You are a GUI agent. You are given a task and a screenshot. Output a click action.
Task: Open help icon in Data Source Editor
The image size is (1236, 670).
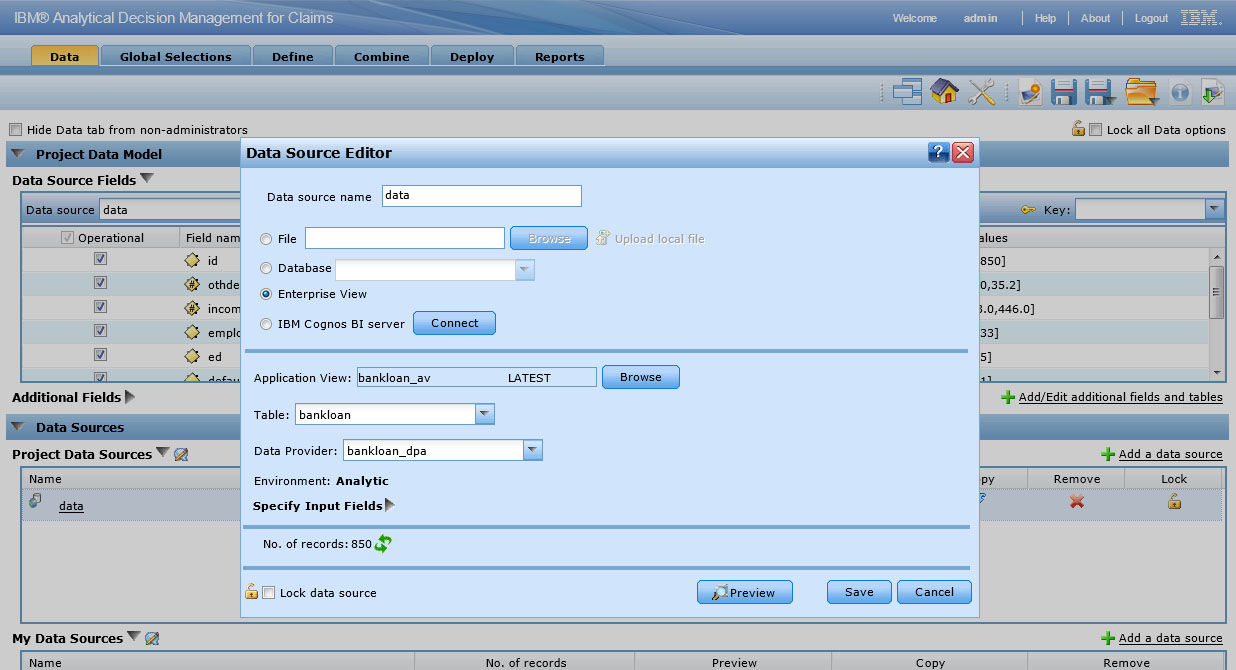click(938, 152)
